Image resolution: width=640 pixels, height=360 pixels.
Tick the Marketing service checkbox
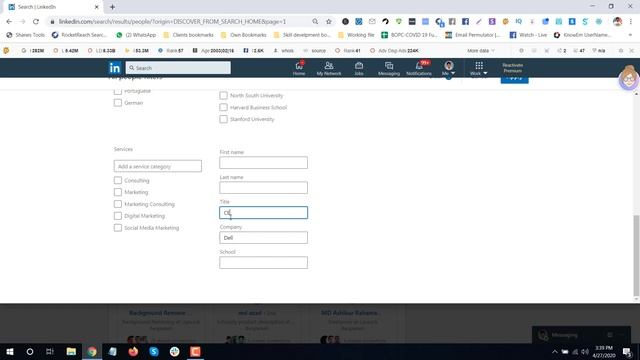pos(118,192)
